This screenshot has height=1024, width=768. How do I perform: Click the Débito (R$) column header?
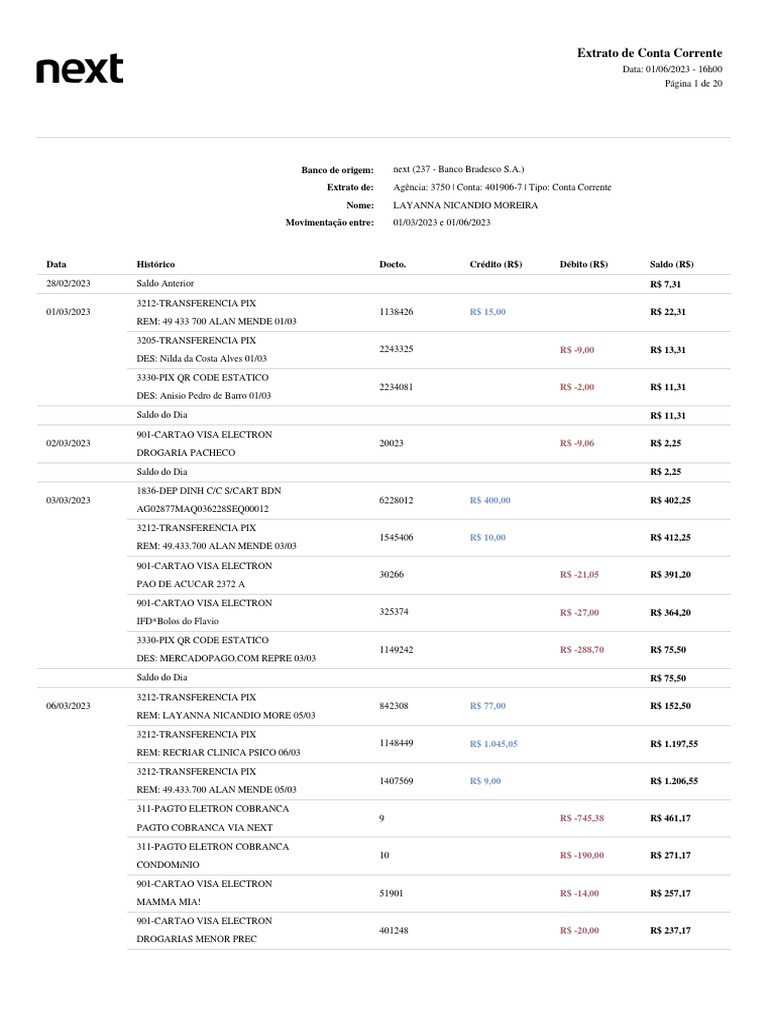tap(584, 264)
